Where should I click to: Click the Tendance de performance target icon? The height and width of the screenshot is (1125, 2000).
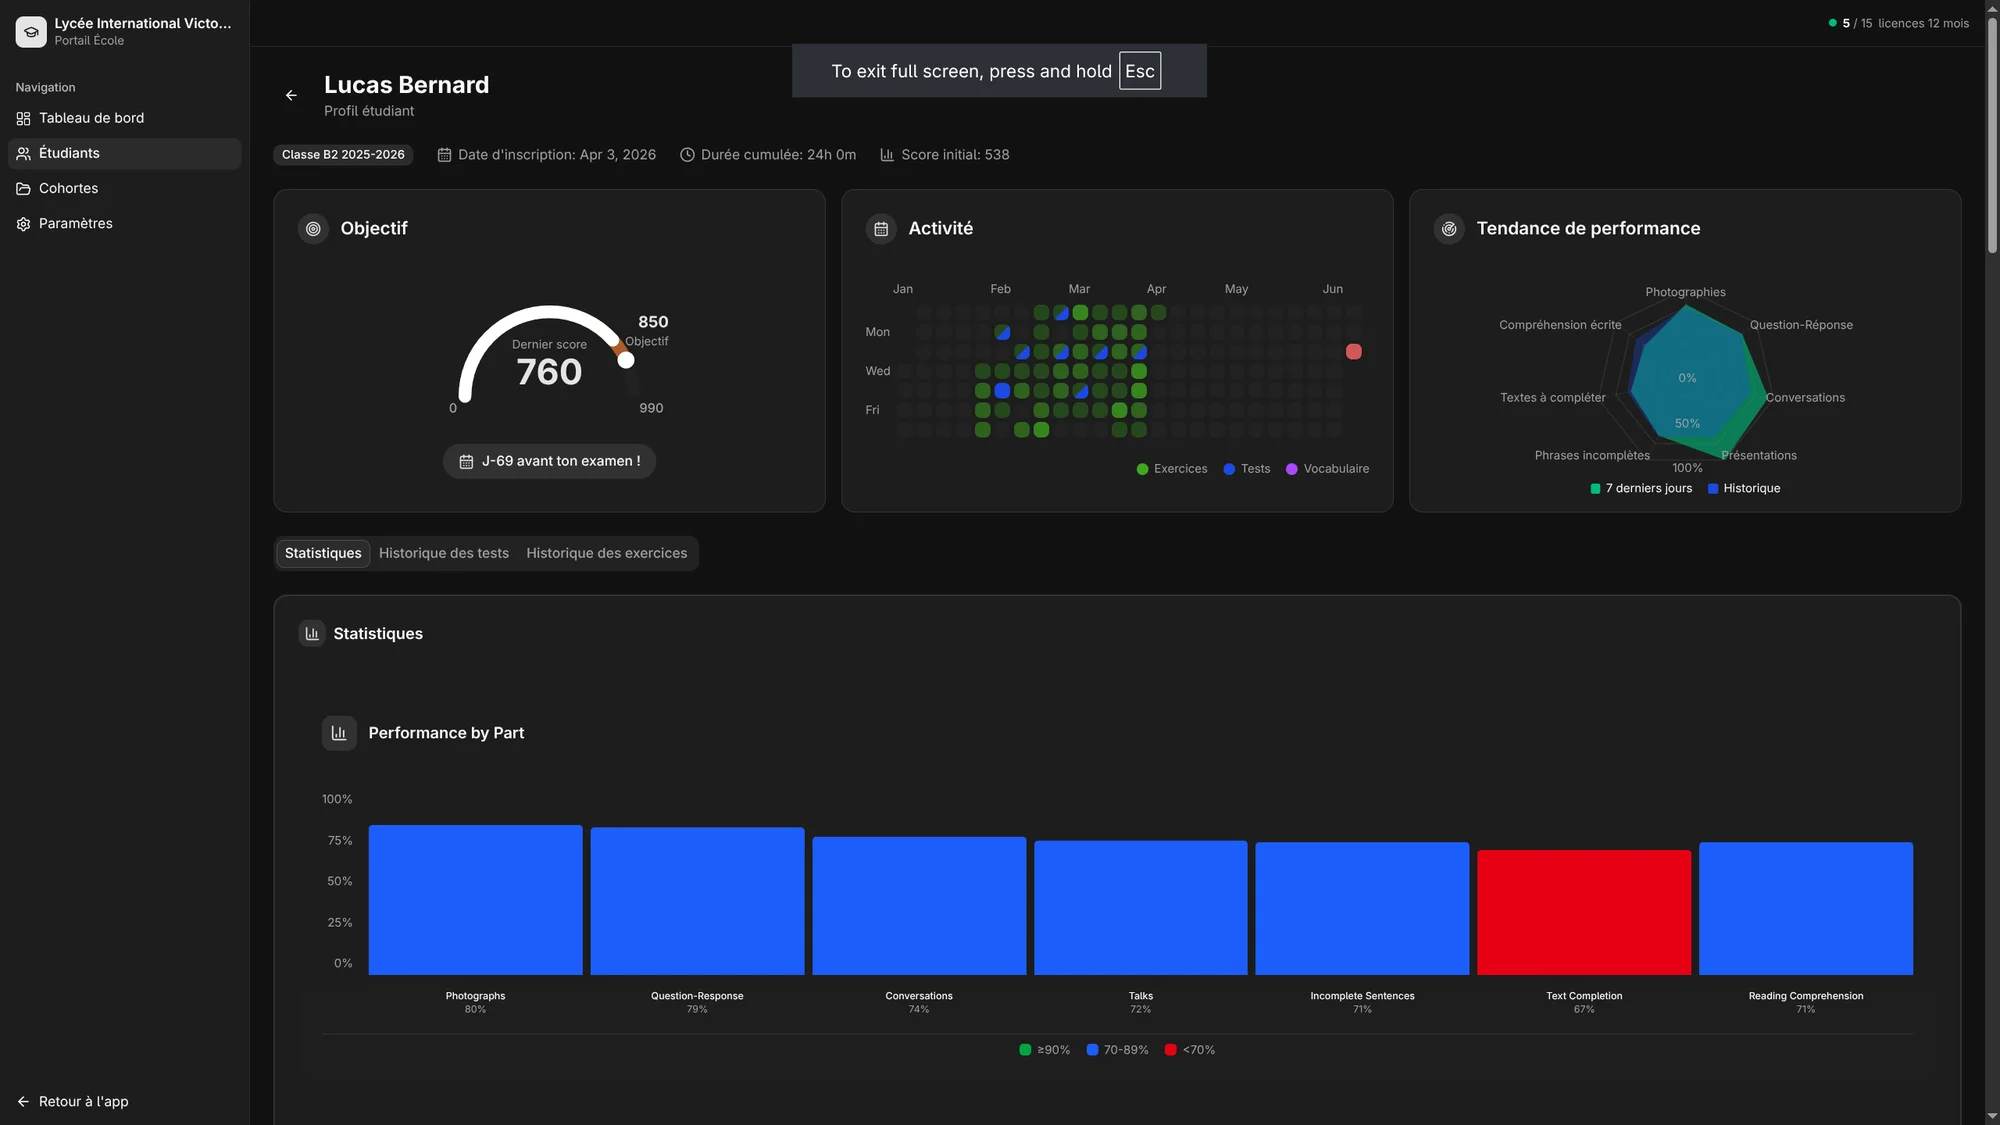[x=1449, y=228]
